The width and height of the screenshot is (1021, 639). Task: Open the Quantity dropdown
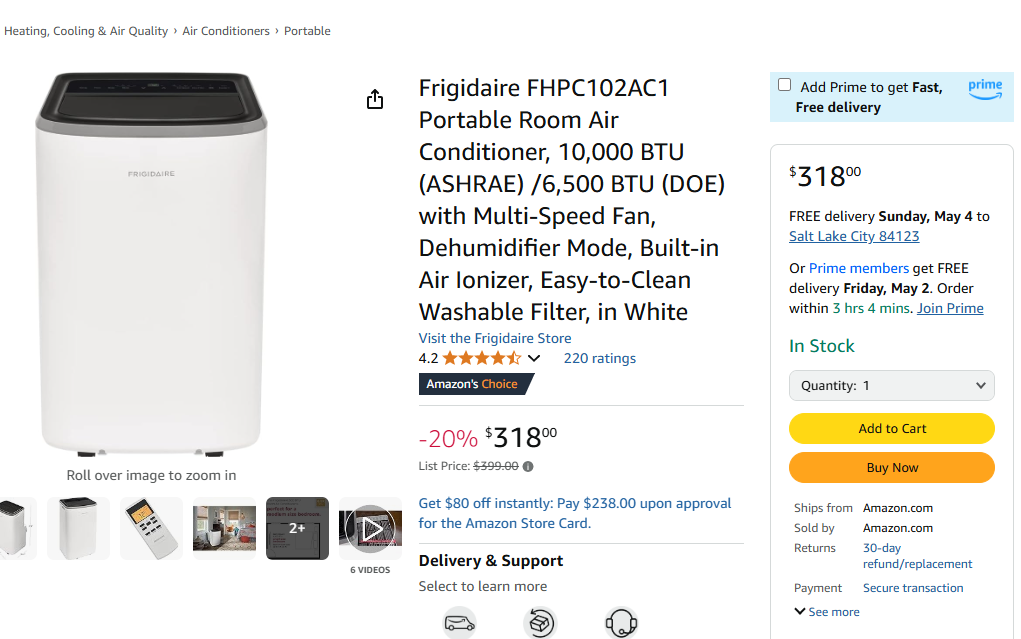891,385
